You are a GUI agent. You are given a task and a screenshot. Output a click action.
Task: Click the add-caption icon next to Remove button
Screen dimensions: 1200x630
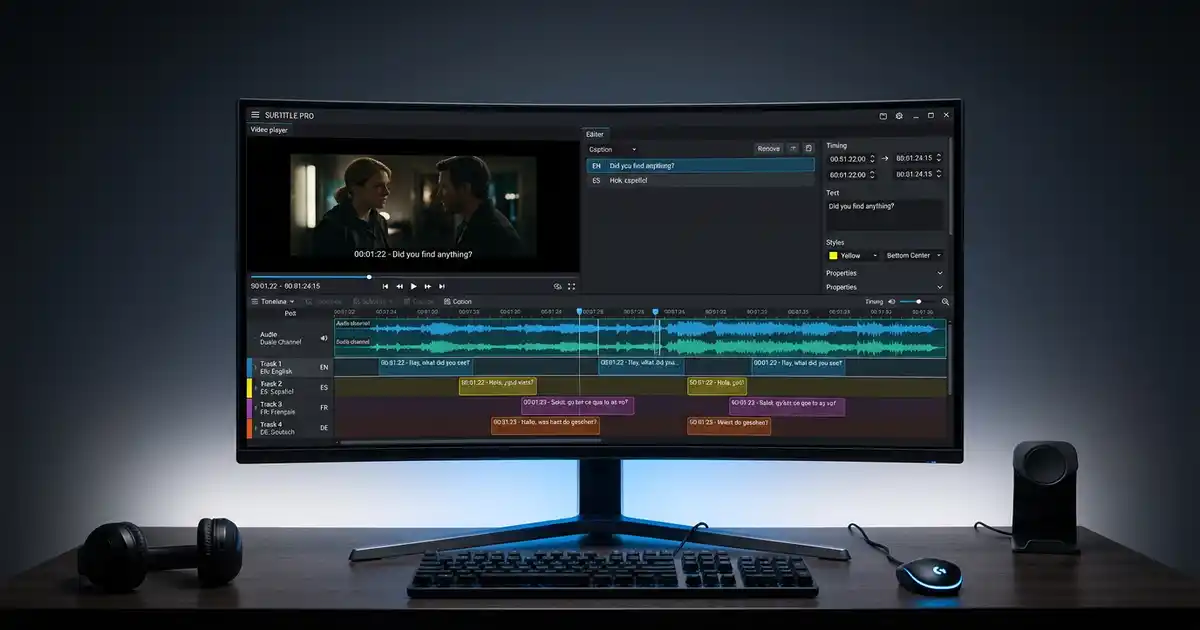pyautogui.click(x=793, y=148)
